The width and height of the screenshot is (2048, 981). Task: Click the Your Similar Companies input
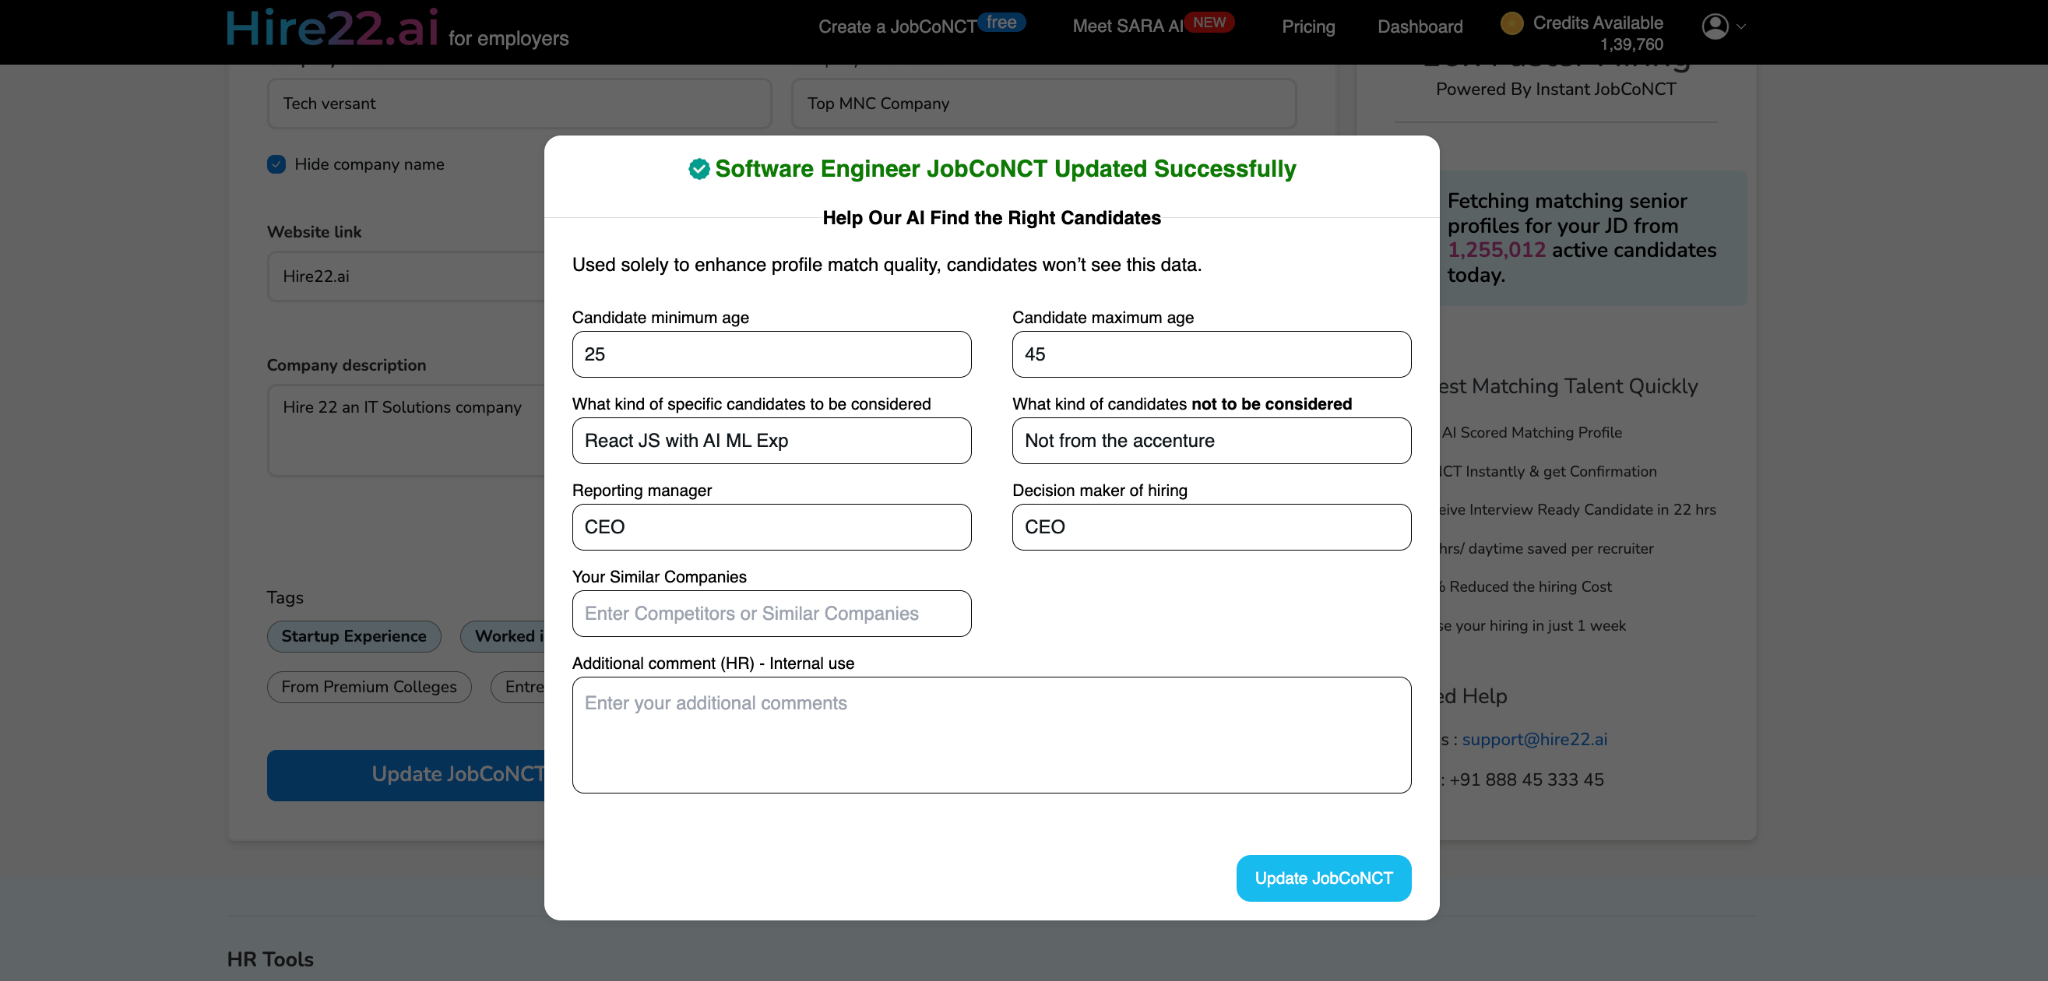pyautogui.click(x=771, y=614)
